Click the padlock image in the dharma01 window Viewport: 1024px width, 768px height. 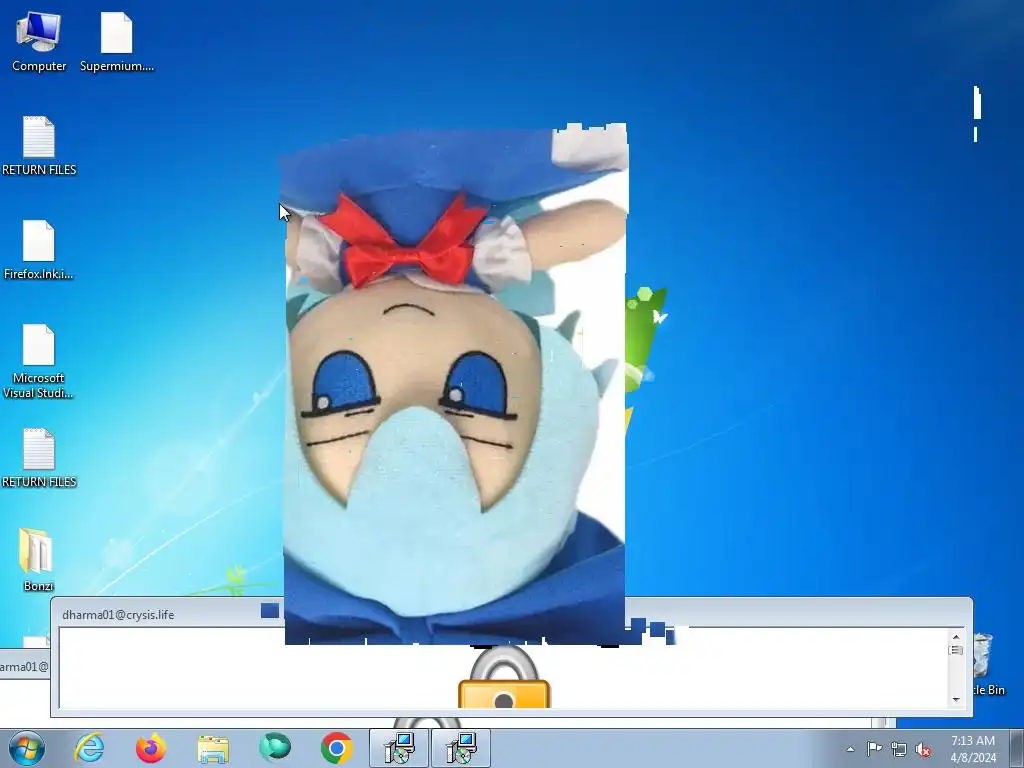tap(504, 677)
